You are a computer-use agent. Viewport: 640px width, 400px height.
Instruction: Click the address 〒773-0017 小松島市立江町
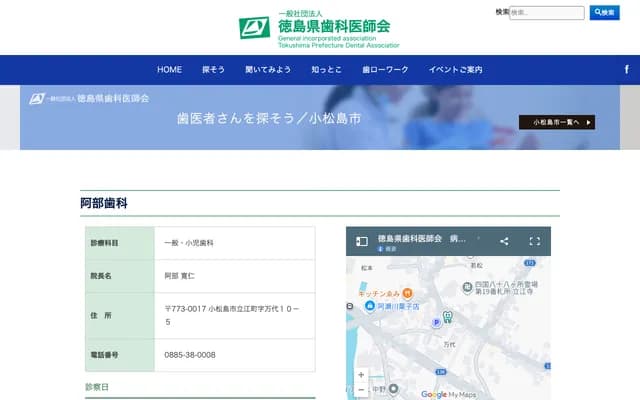point(231,315)
